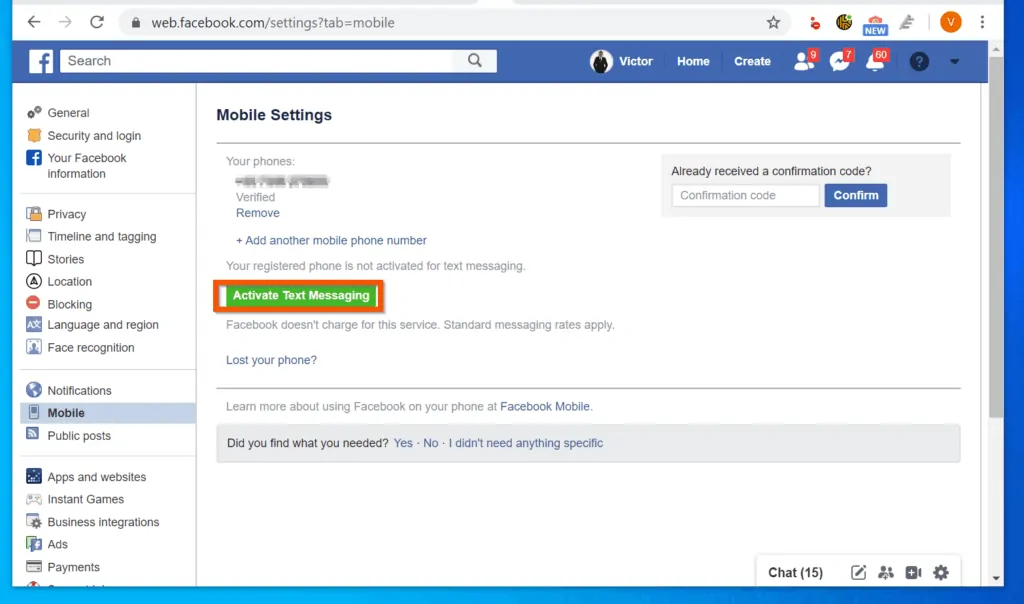Answer Yes to feedback question
This screenshot has width=1024, height=604.
(x=403, y=443)
